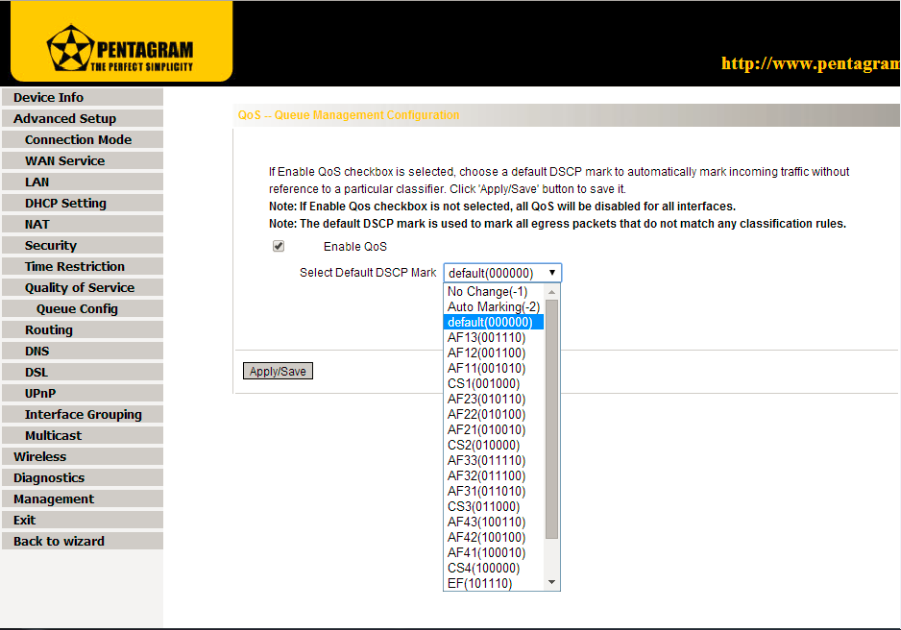Click the dropdown list scroll down arrow
The image size is (901, 630).
coord(552,582)
